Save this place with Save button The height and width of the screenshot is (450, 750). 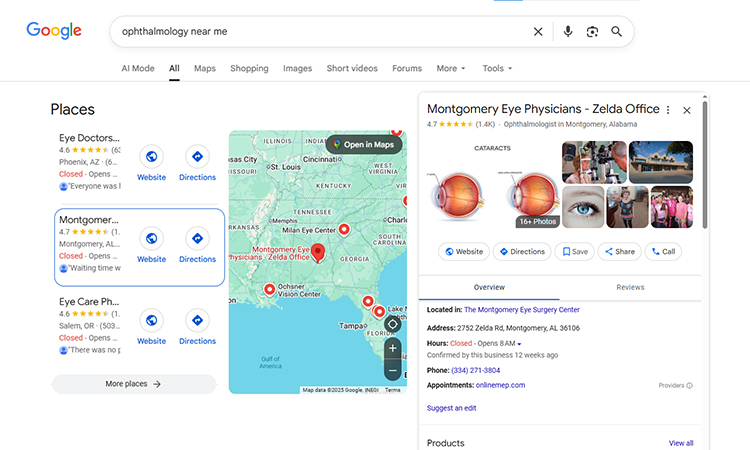[574, 252]
